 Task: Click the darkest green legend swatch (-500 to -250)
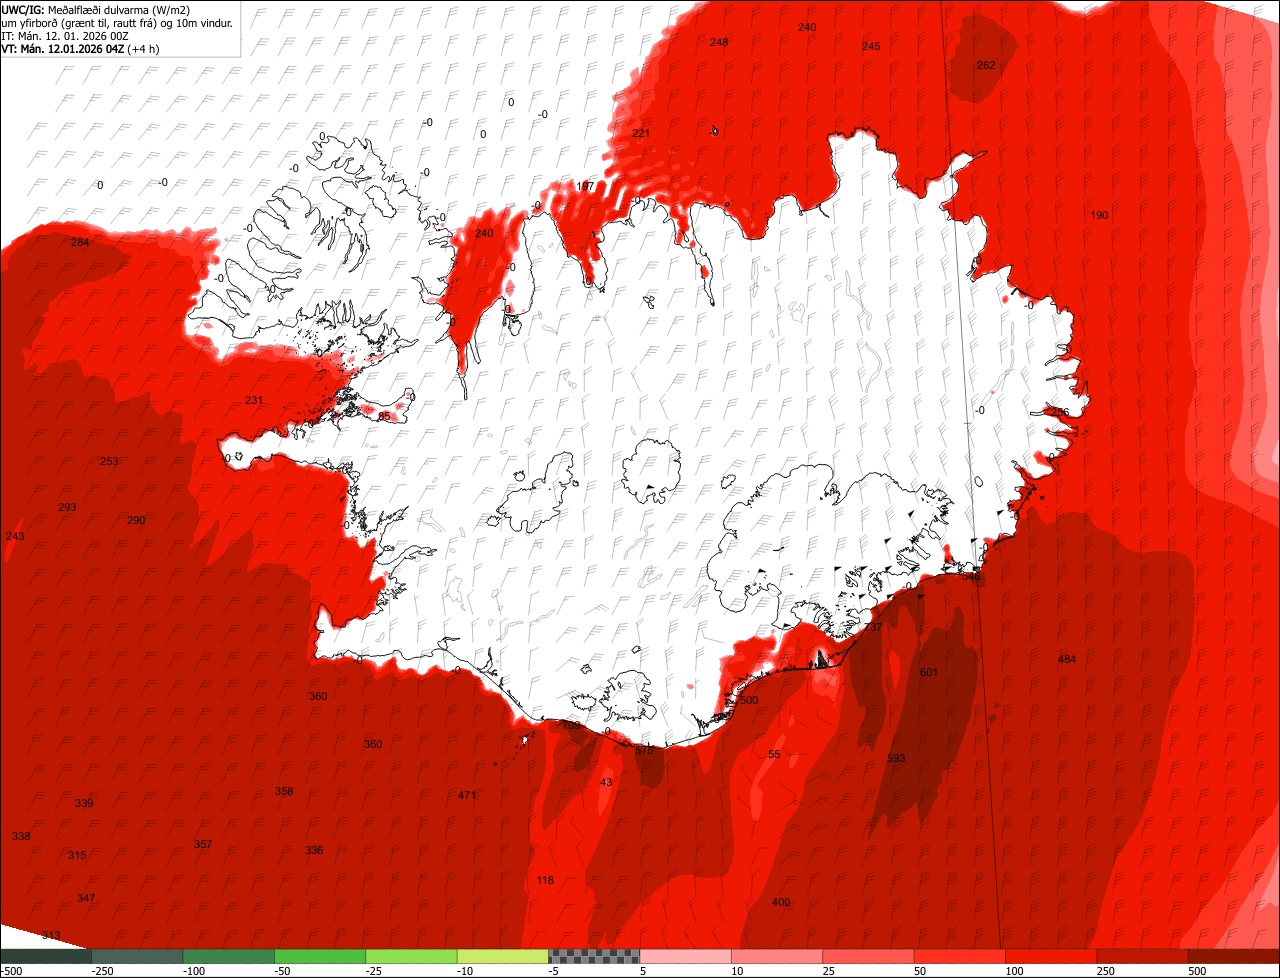(46, 956)
